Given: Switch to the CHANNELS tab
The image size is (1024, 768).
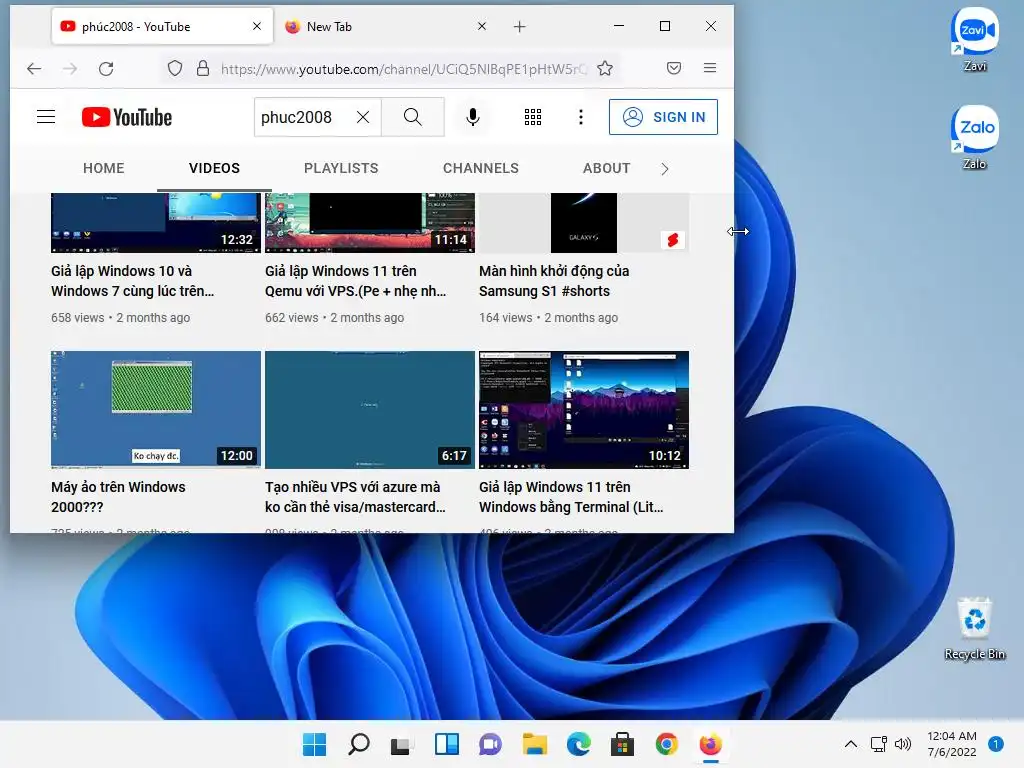Looking at the screenshot, I should (481, 168).
